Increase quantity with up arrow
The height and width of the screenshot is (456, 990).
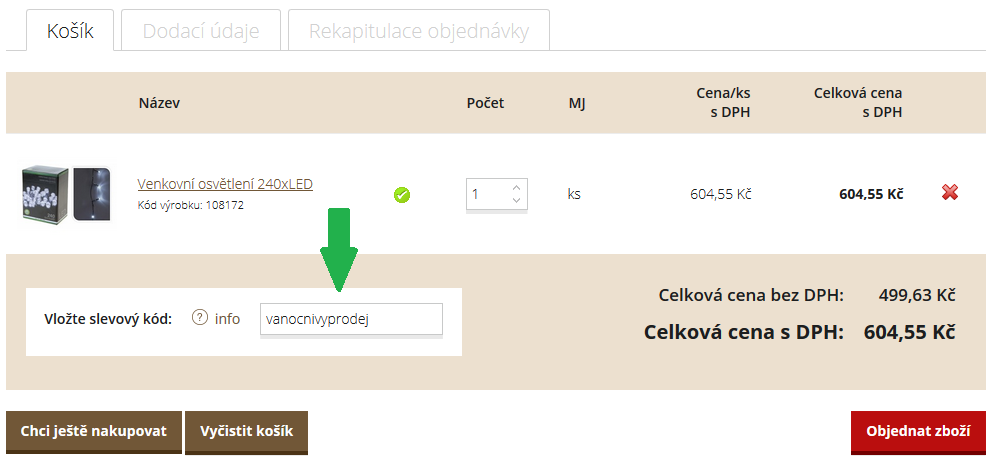[x=516, y=187]
